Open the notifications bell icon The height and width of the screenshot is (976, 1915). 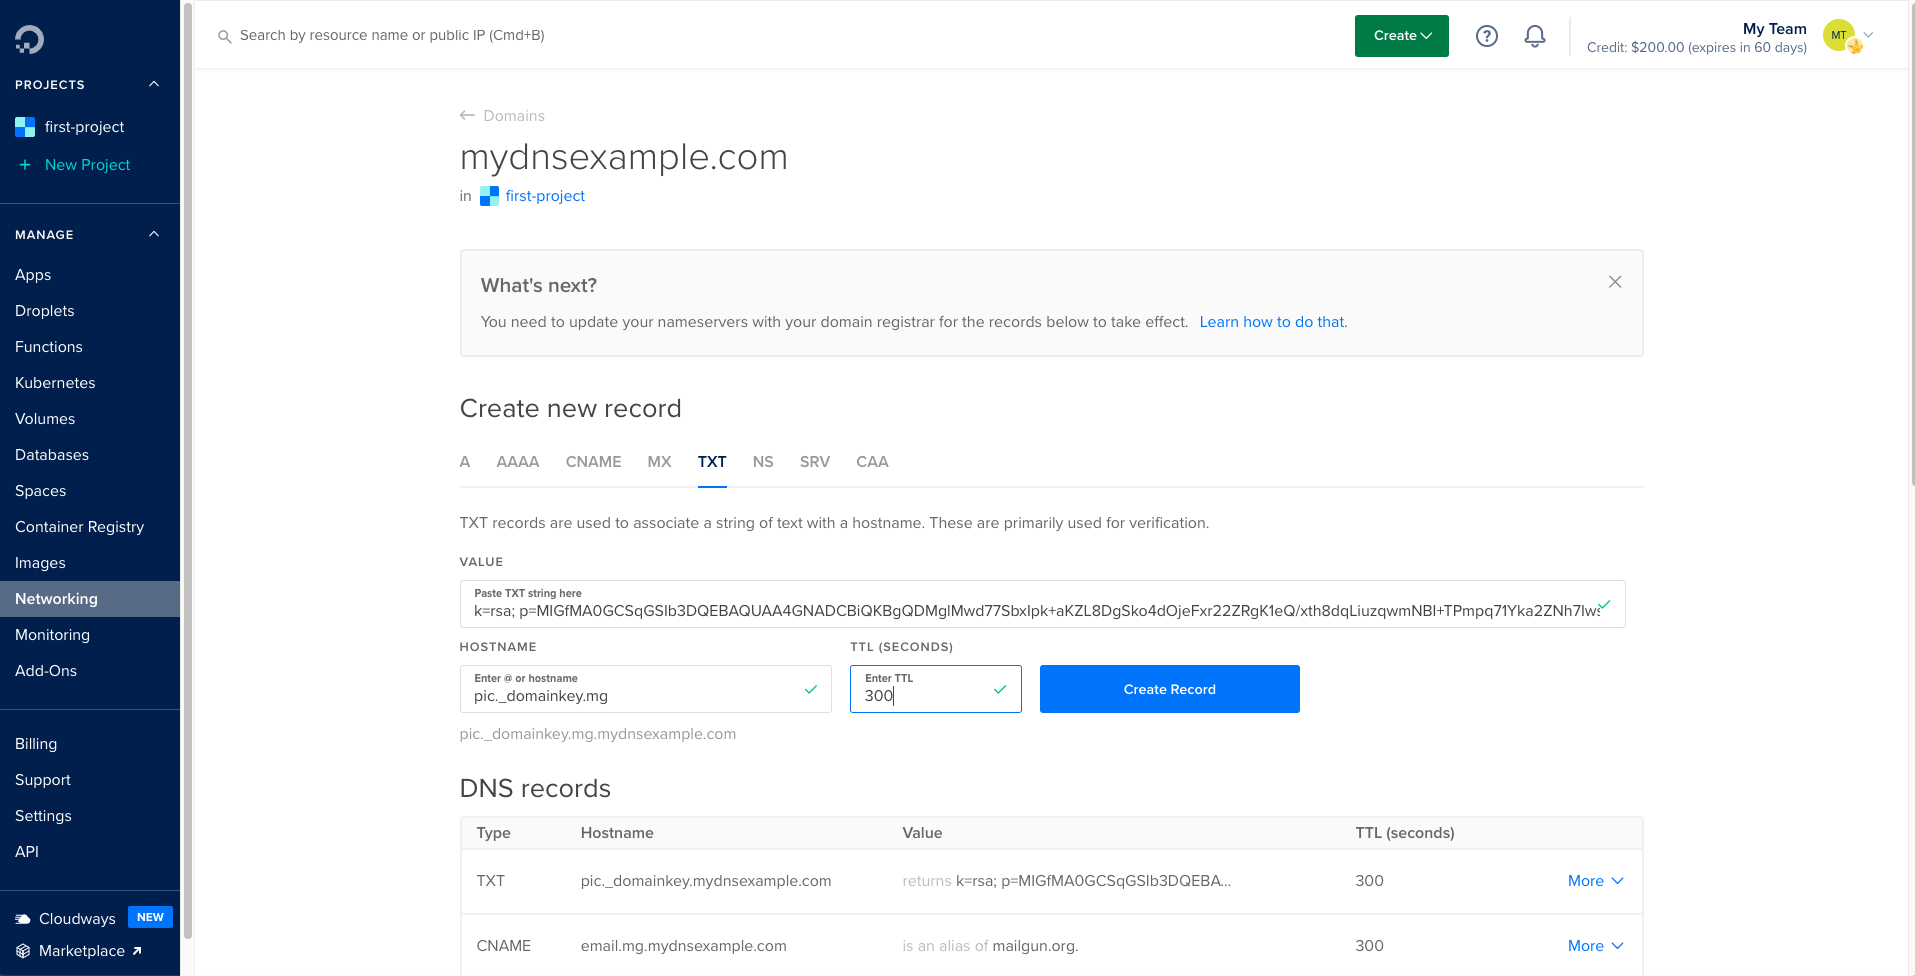[x=1535, y=36]
